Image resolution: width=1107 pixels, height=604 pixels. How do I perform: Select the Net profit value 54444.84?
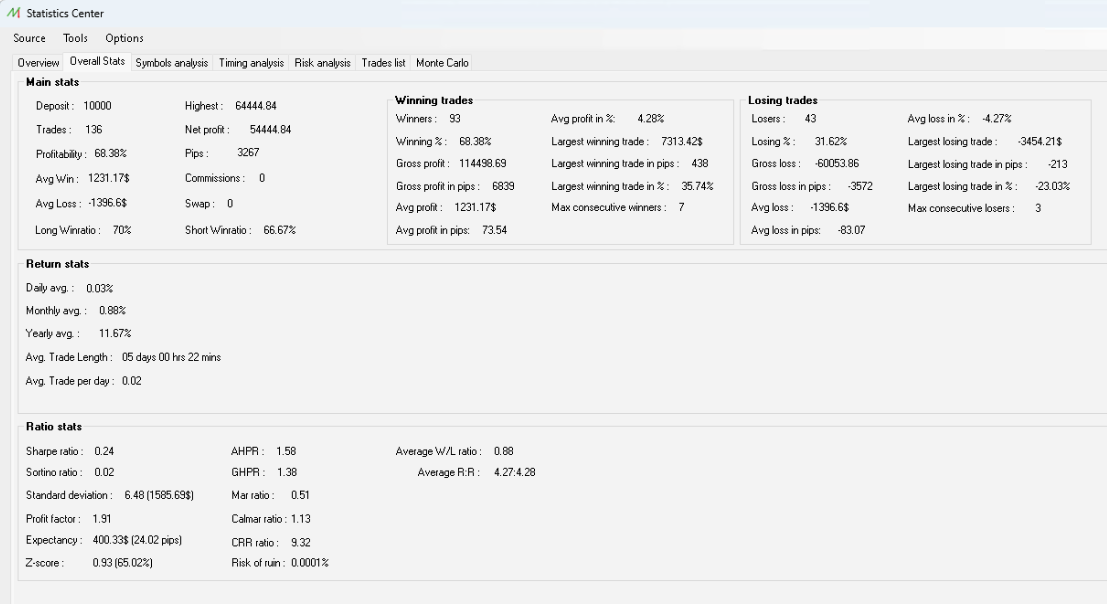pyautogui.click(x=270, y=130)
